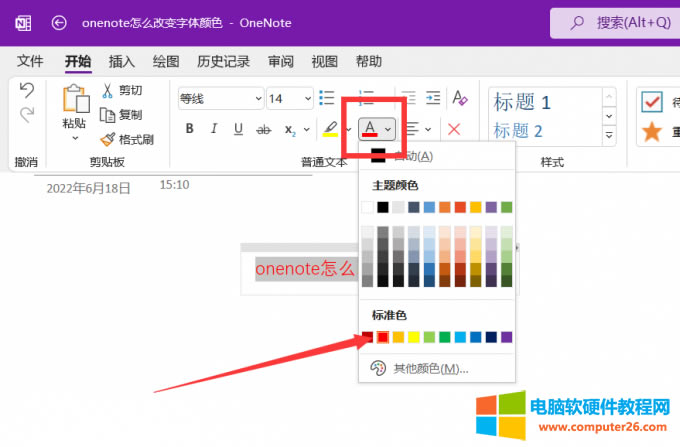The image size is (680, 447).
Task: Click the Copy (复制) icon
Action: pyautogui.click(x=108, y=115)
